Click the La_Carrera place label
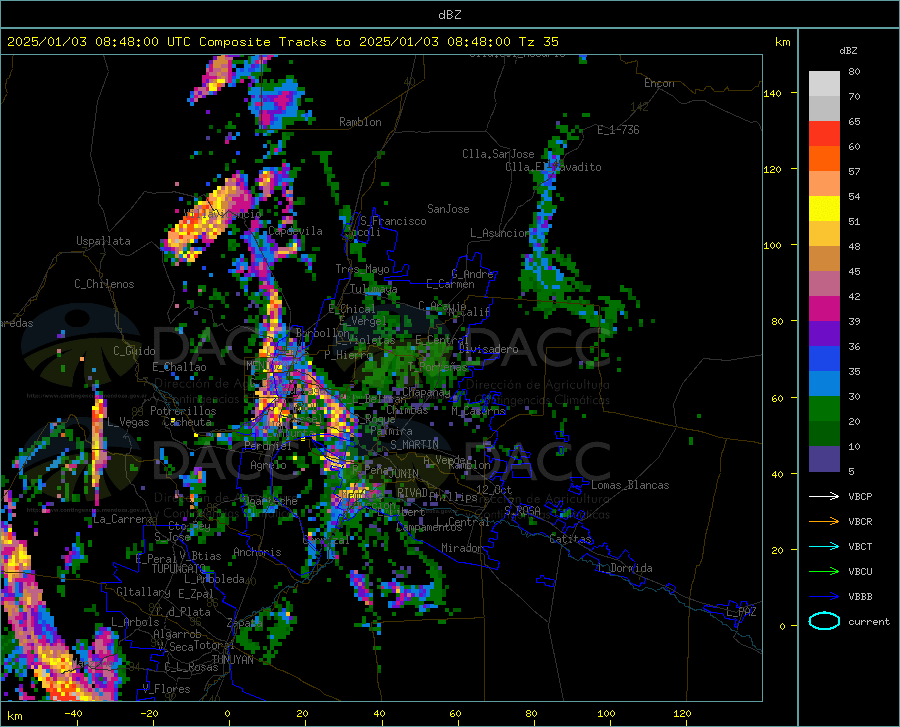Image resolution: width=900 pixels, height=727 pixels. 123,519
